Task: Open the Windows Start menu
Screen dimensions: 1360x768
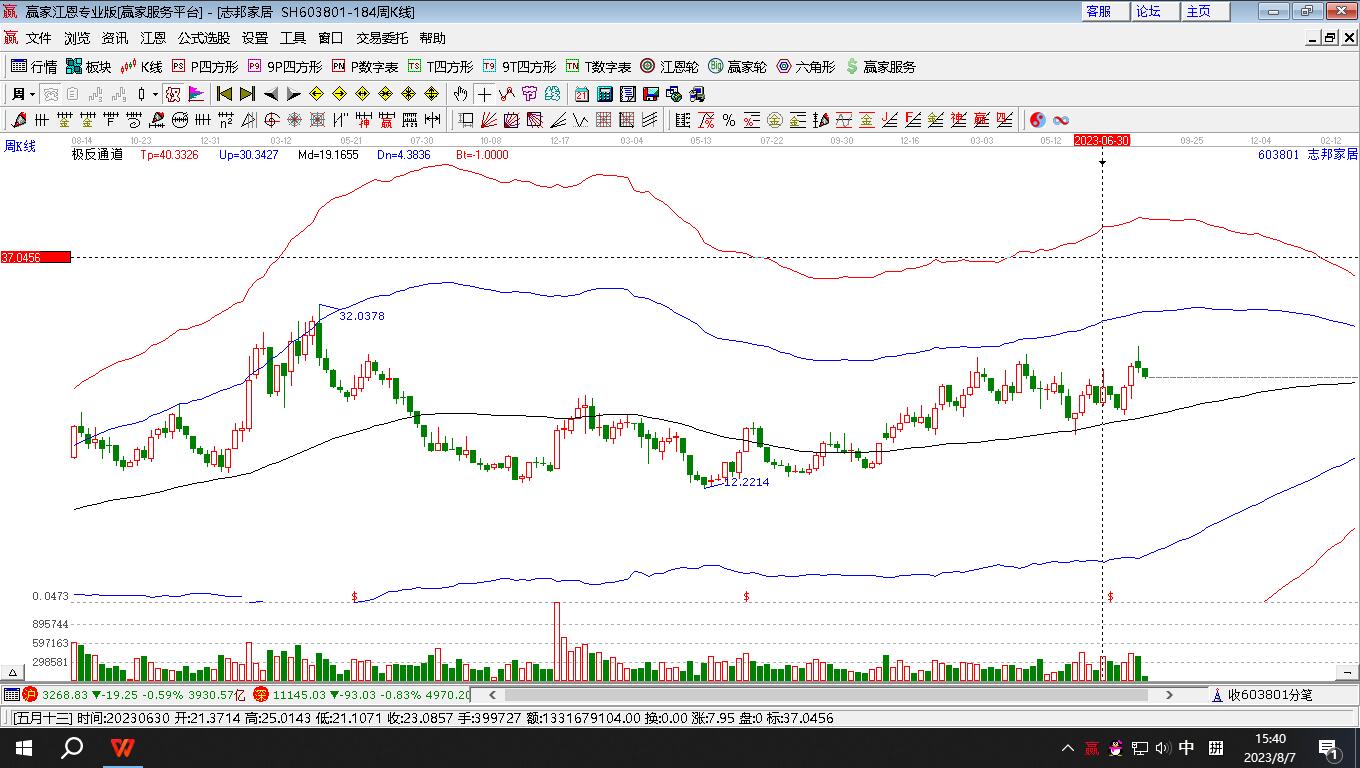Action: (x=24, y=748)
